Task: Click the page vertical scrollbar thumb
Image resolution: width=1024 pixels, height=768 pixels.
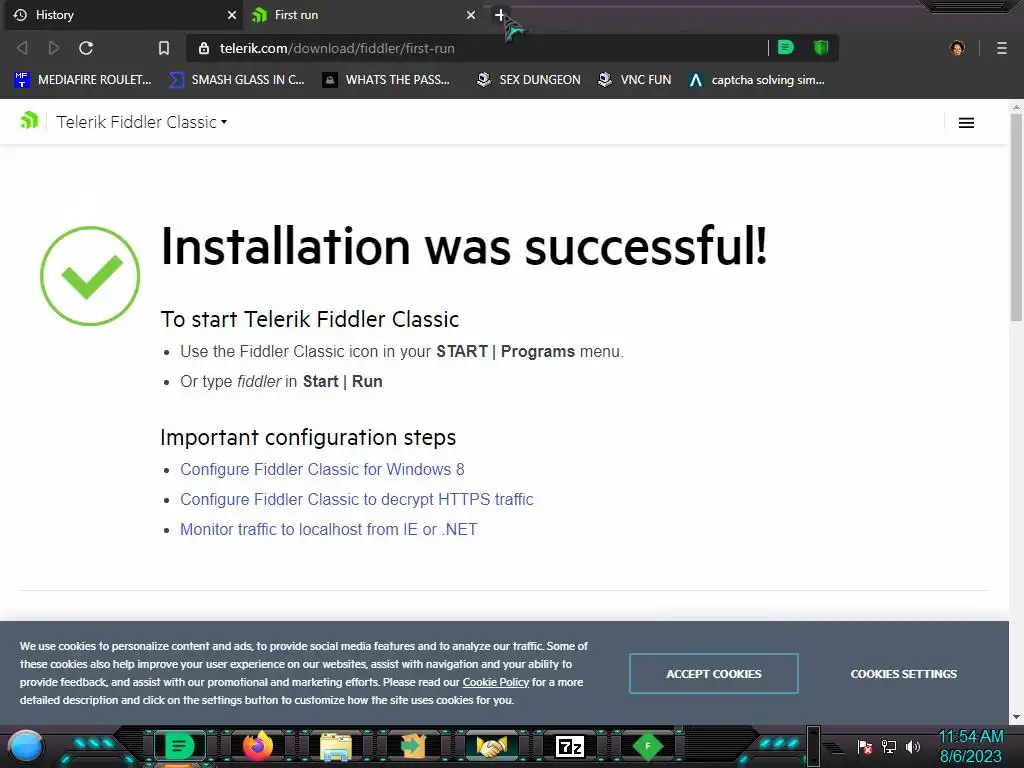Action: [1016, 217]
